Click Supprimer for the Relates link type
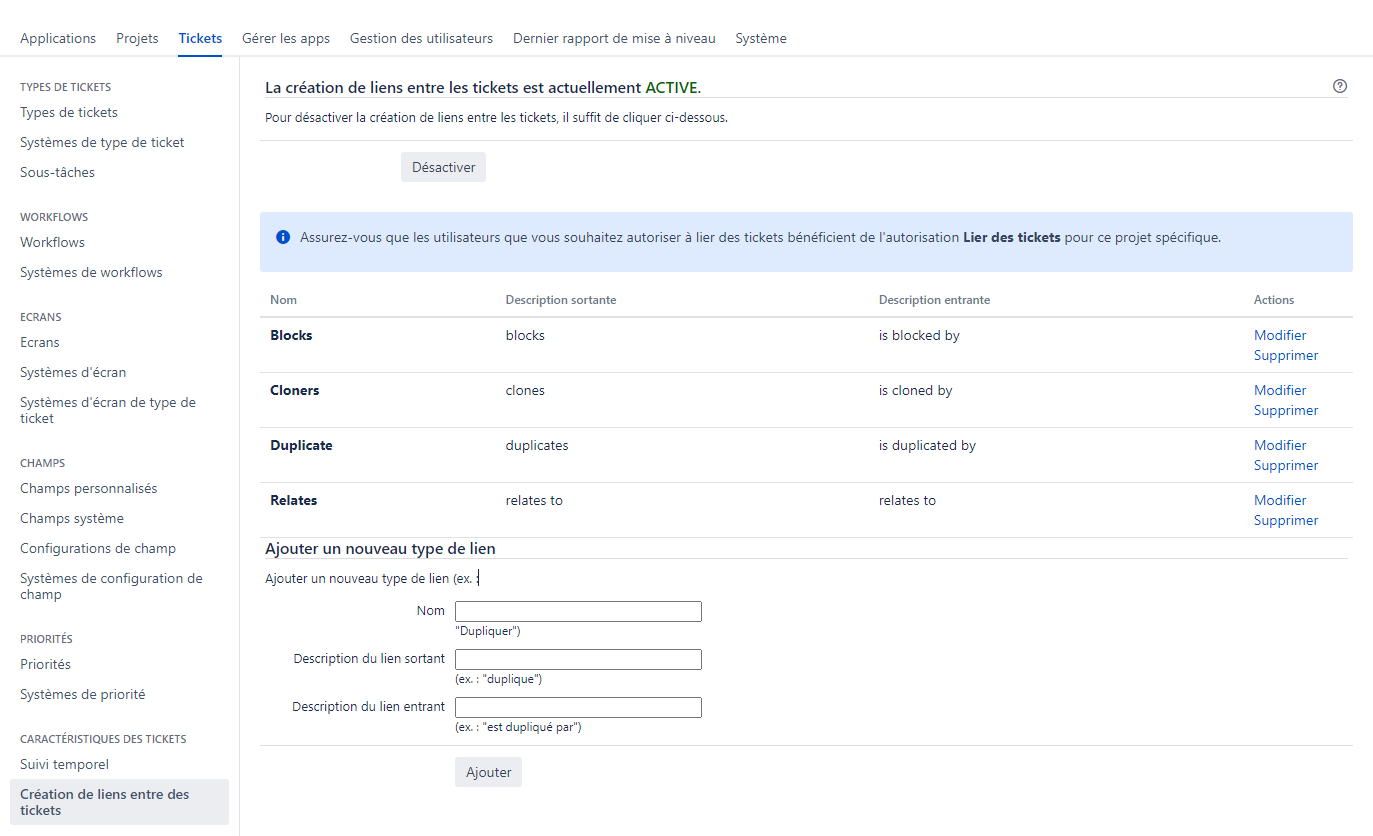Viewport: 1373px width, 836px height. (x=1286, y=520)
